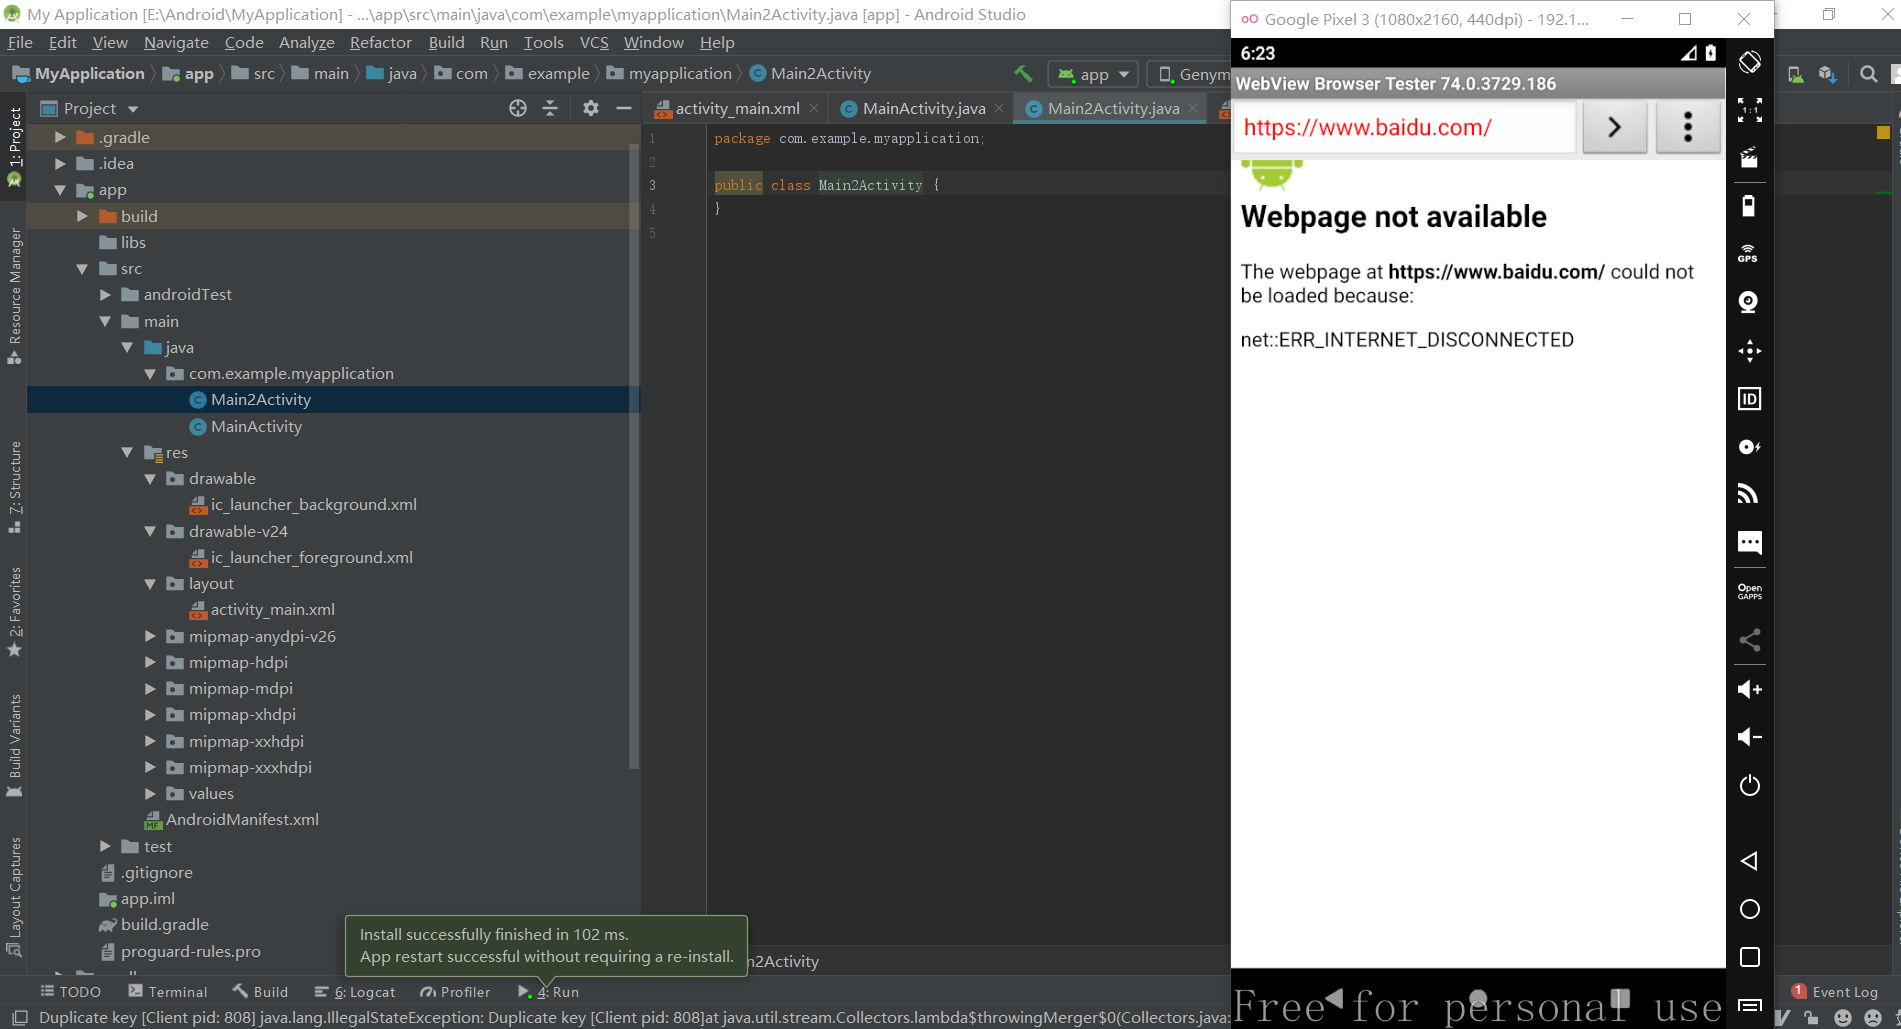
Task: Click the hammer Make Project icon
Action: click(1023, 73)
